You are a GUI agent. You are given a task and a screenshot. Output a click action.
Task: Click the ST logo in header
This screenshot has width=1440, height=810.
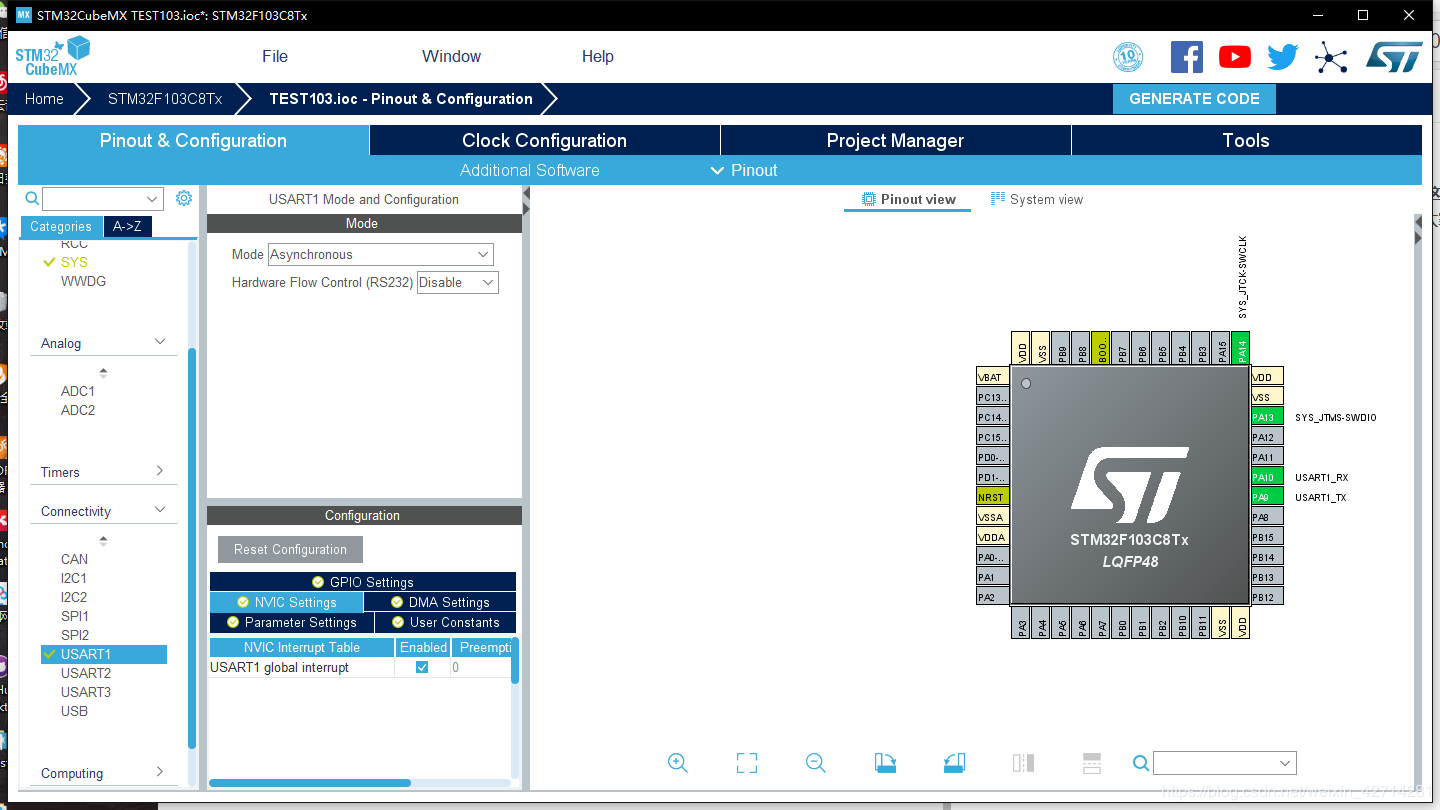1393,57
